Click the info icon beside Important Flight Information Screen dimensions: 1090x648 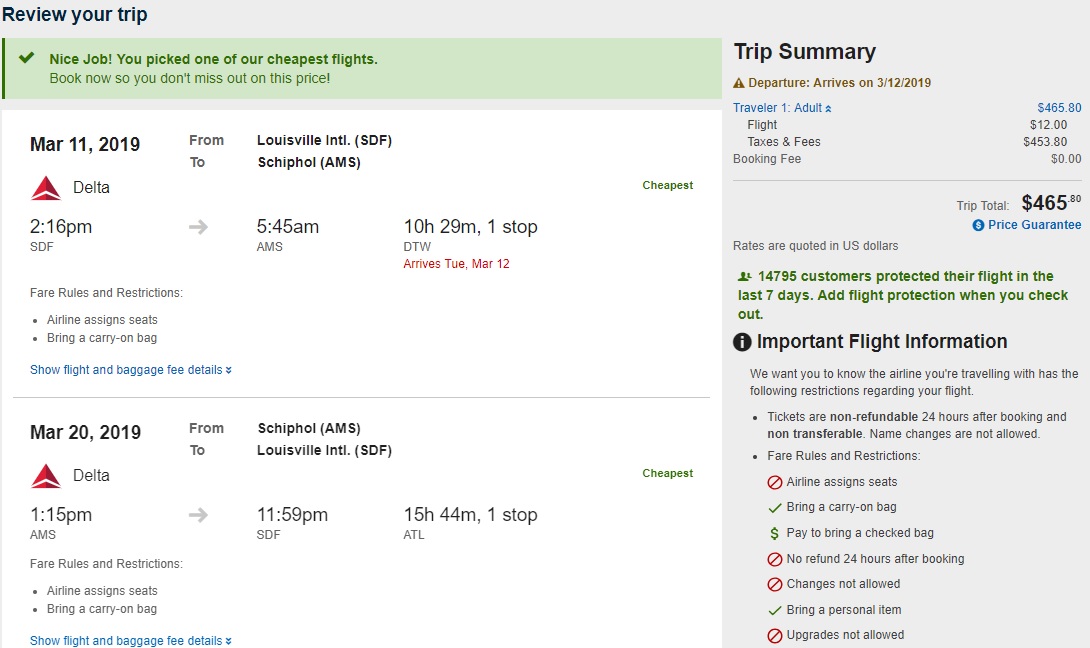(742, 342)
